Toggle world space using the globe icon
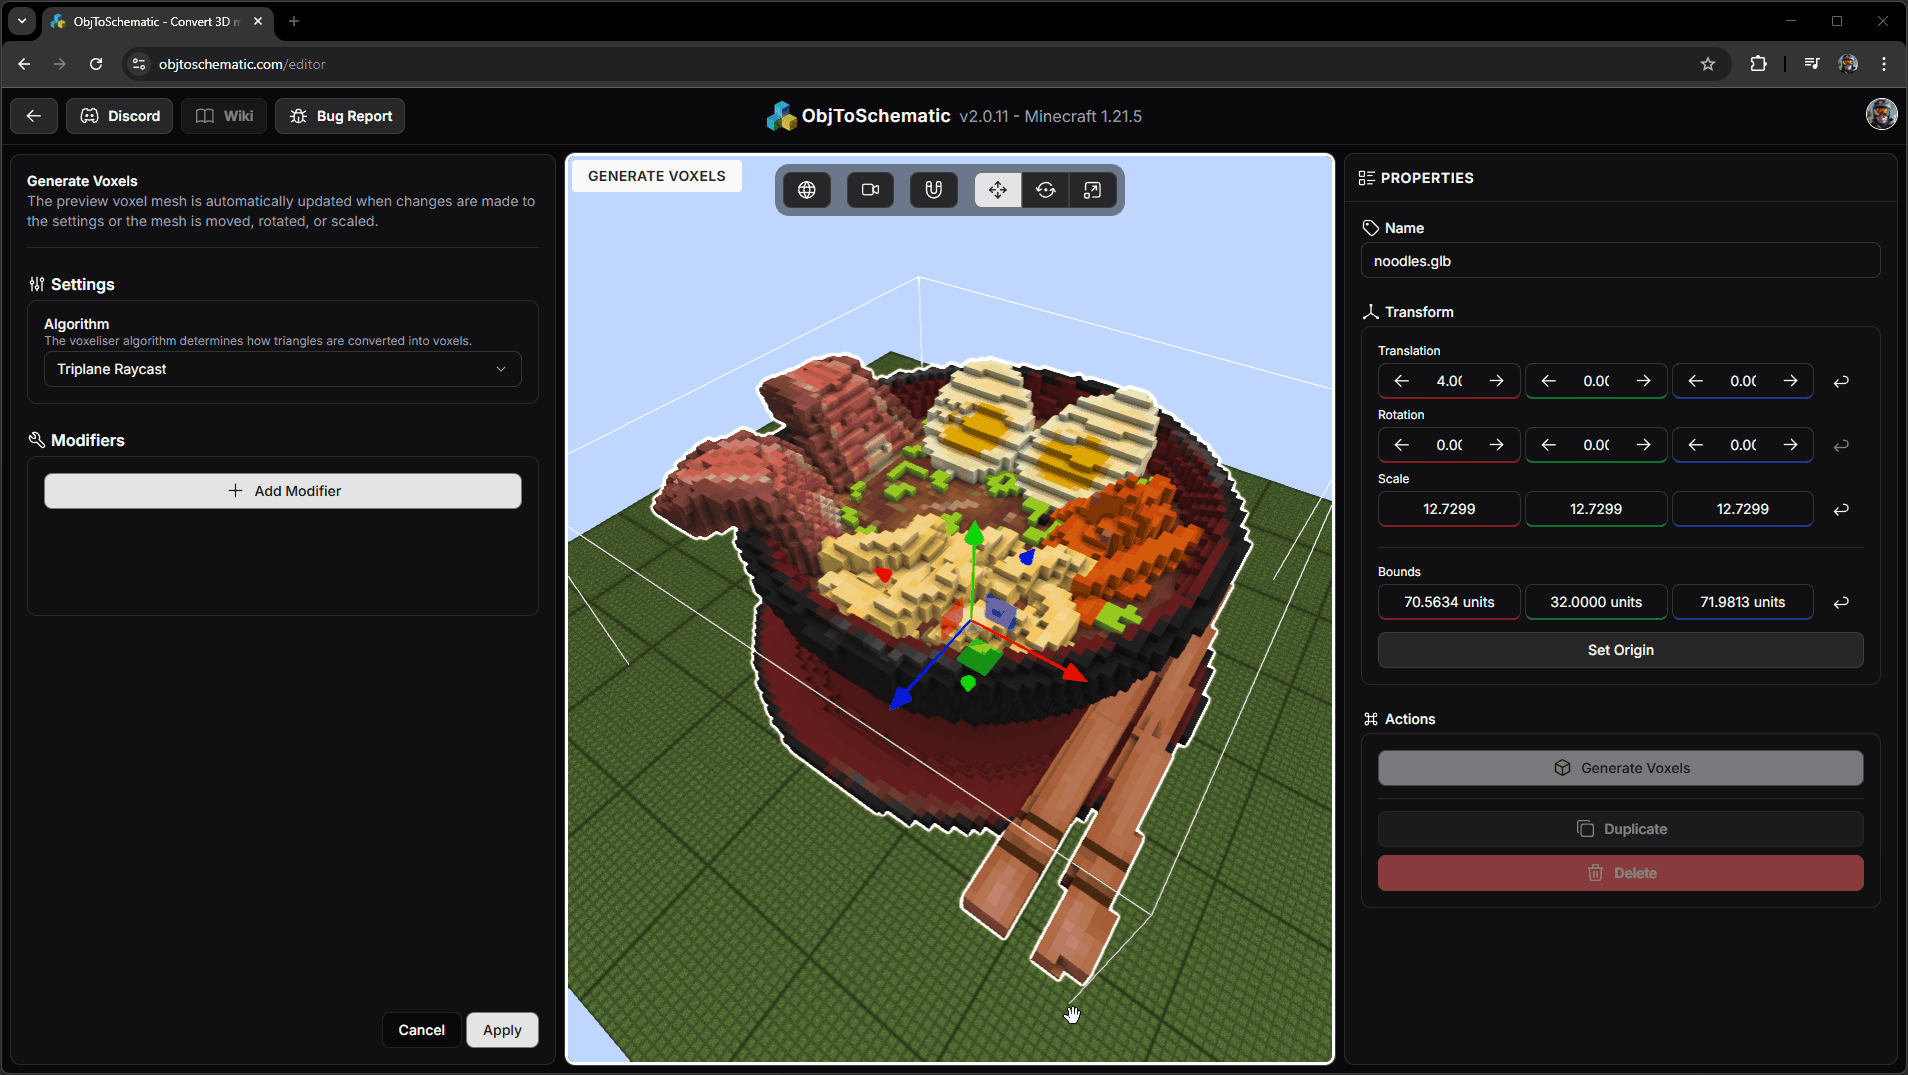Image resolution: width=1908 pixels, height=1075 pixels. pos(807,190)
